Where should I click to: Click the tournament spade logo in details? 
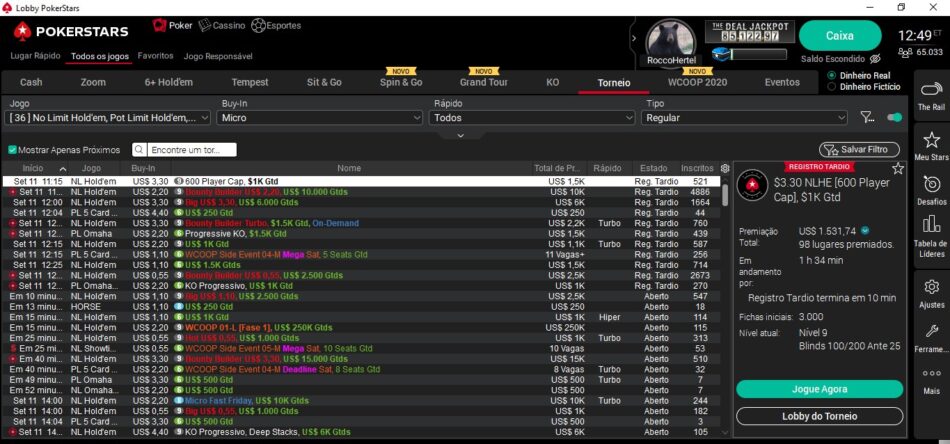[x=752, y=185]
